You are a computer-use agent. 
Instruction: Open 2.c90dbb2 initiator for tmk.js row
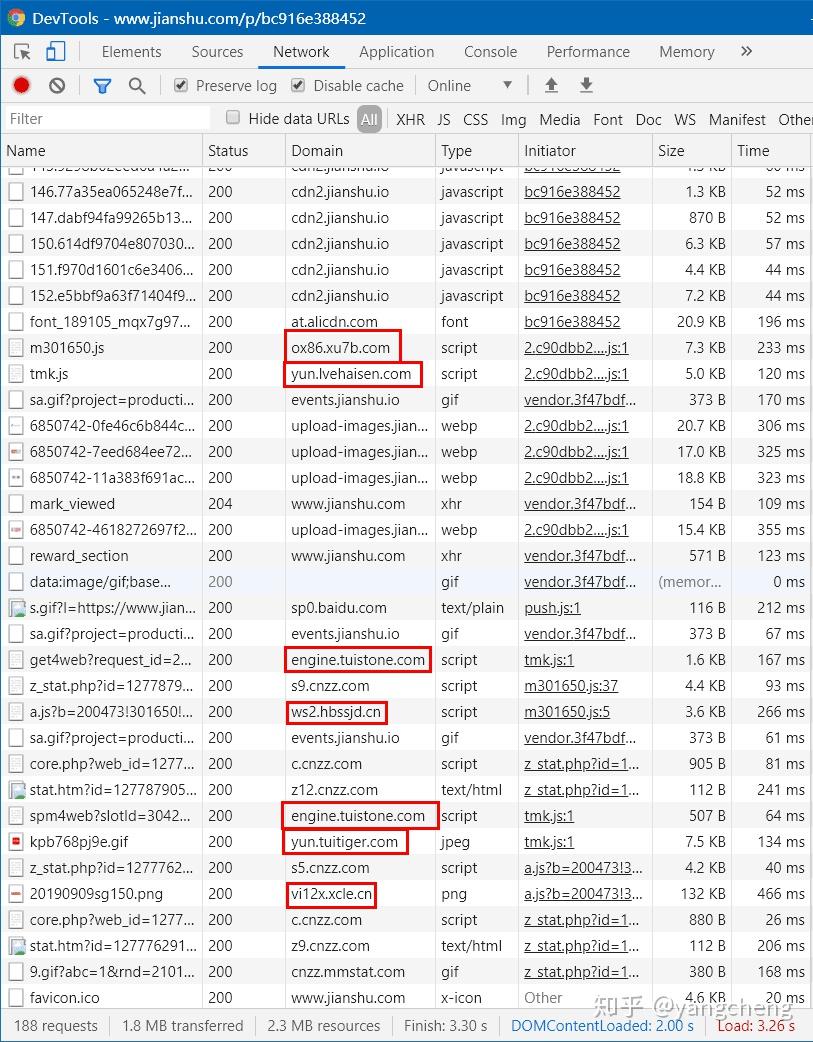point(576,373)
